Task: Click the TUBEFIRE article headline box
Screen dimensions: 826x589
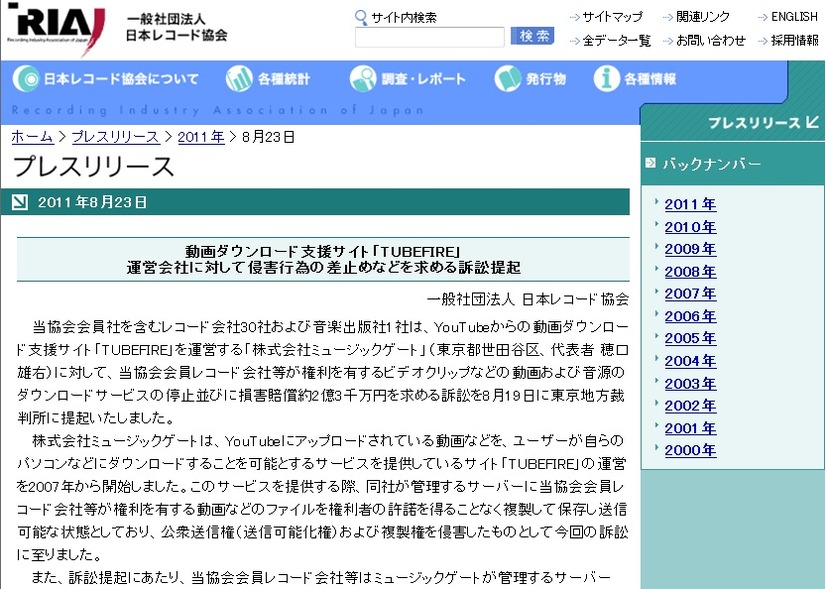Action: (323, 259)
